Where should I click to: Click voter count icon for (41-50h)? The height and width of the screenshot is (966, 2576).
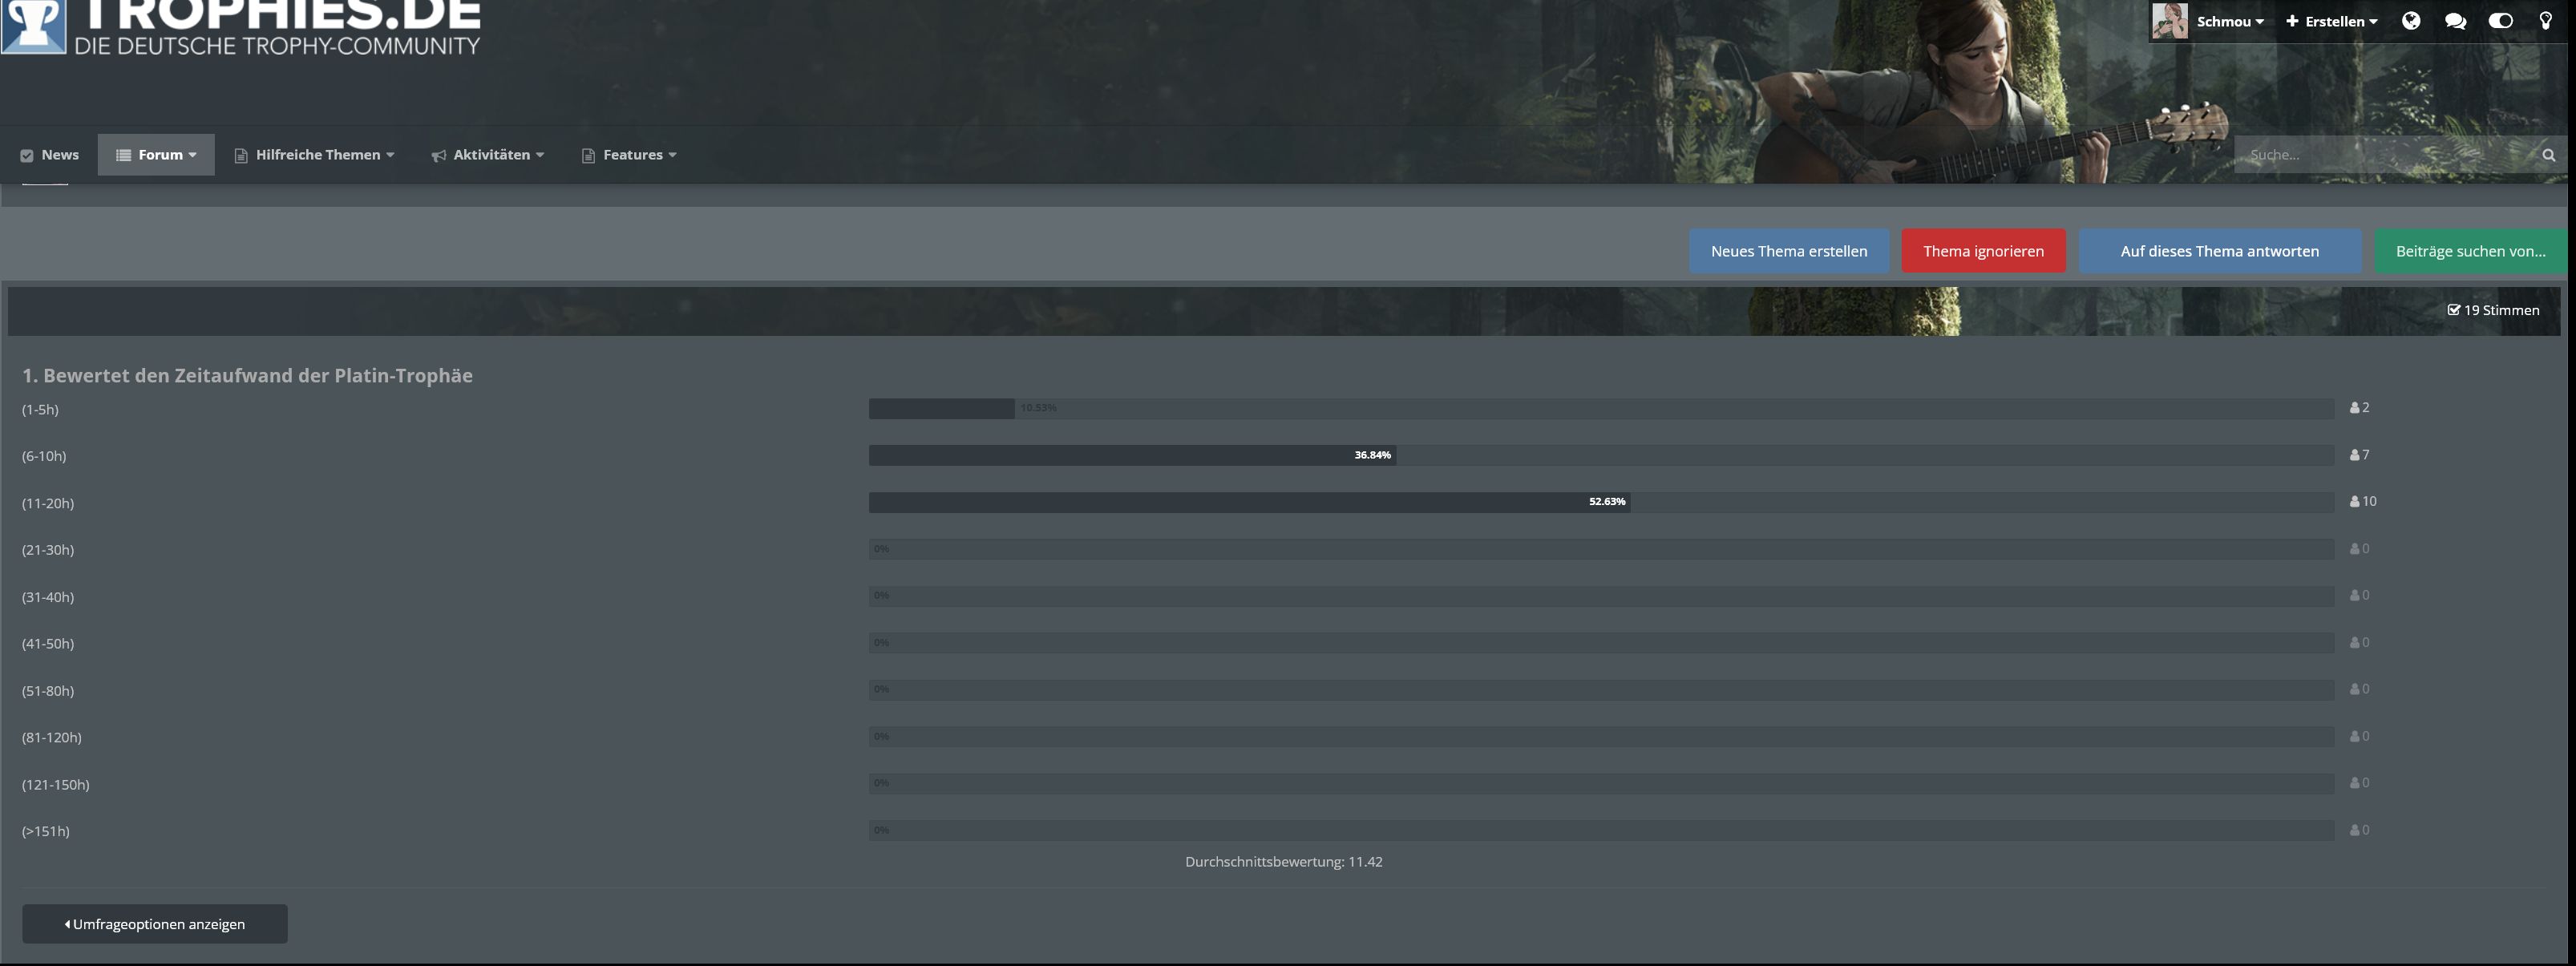tap(2359, 643)
